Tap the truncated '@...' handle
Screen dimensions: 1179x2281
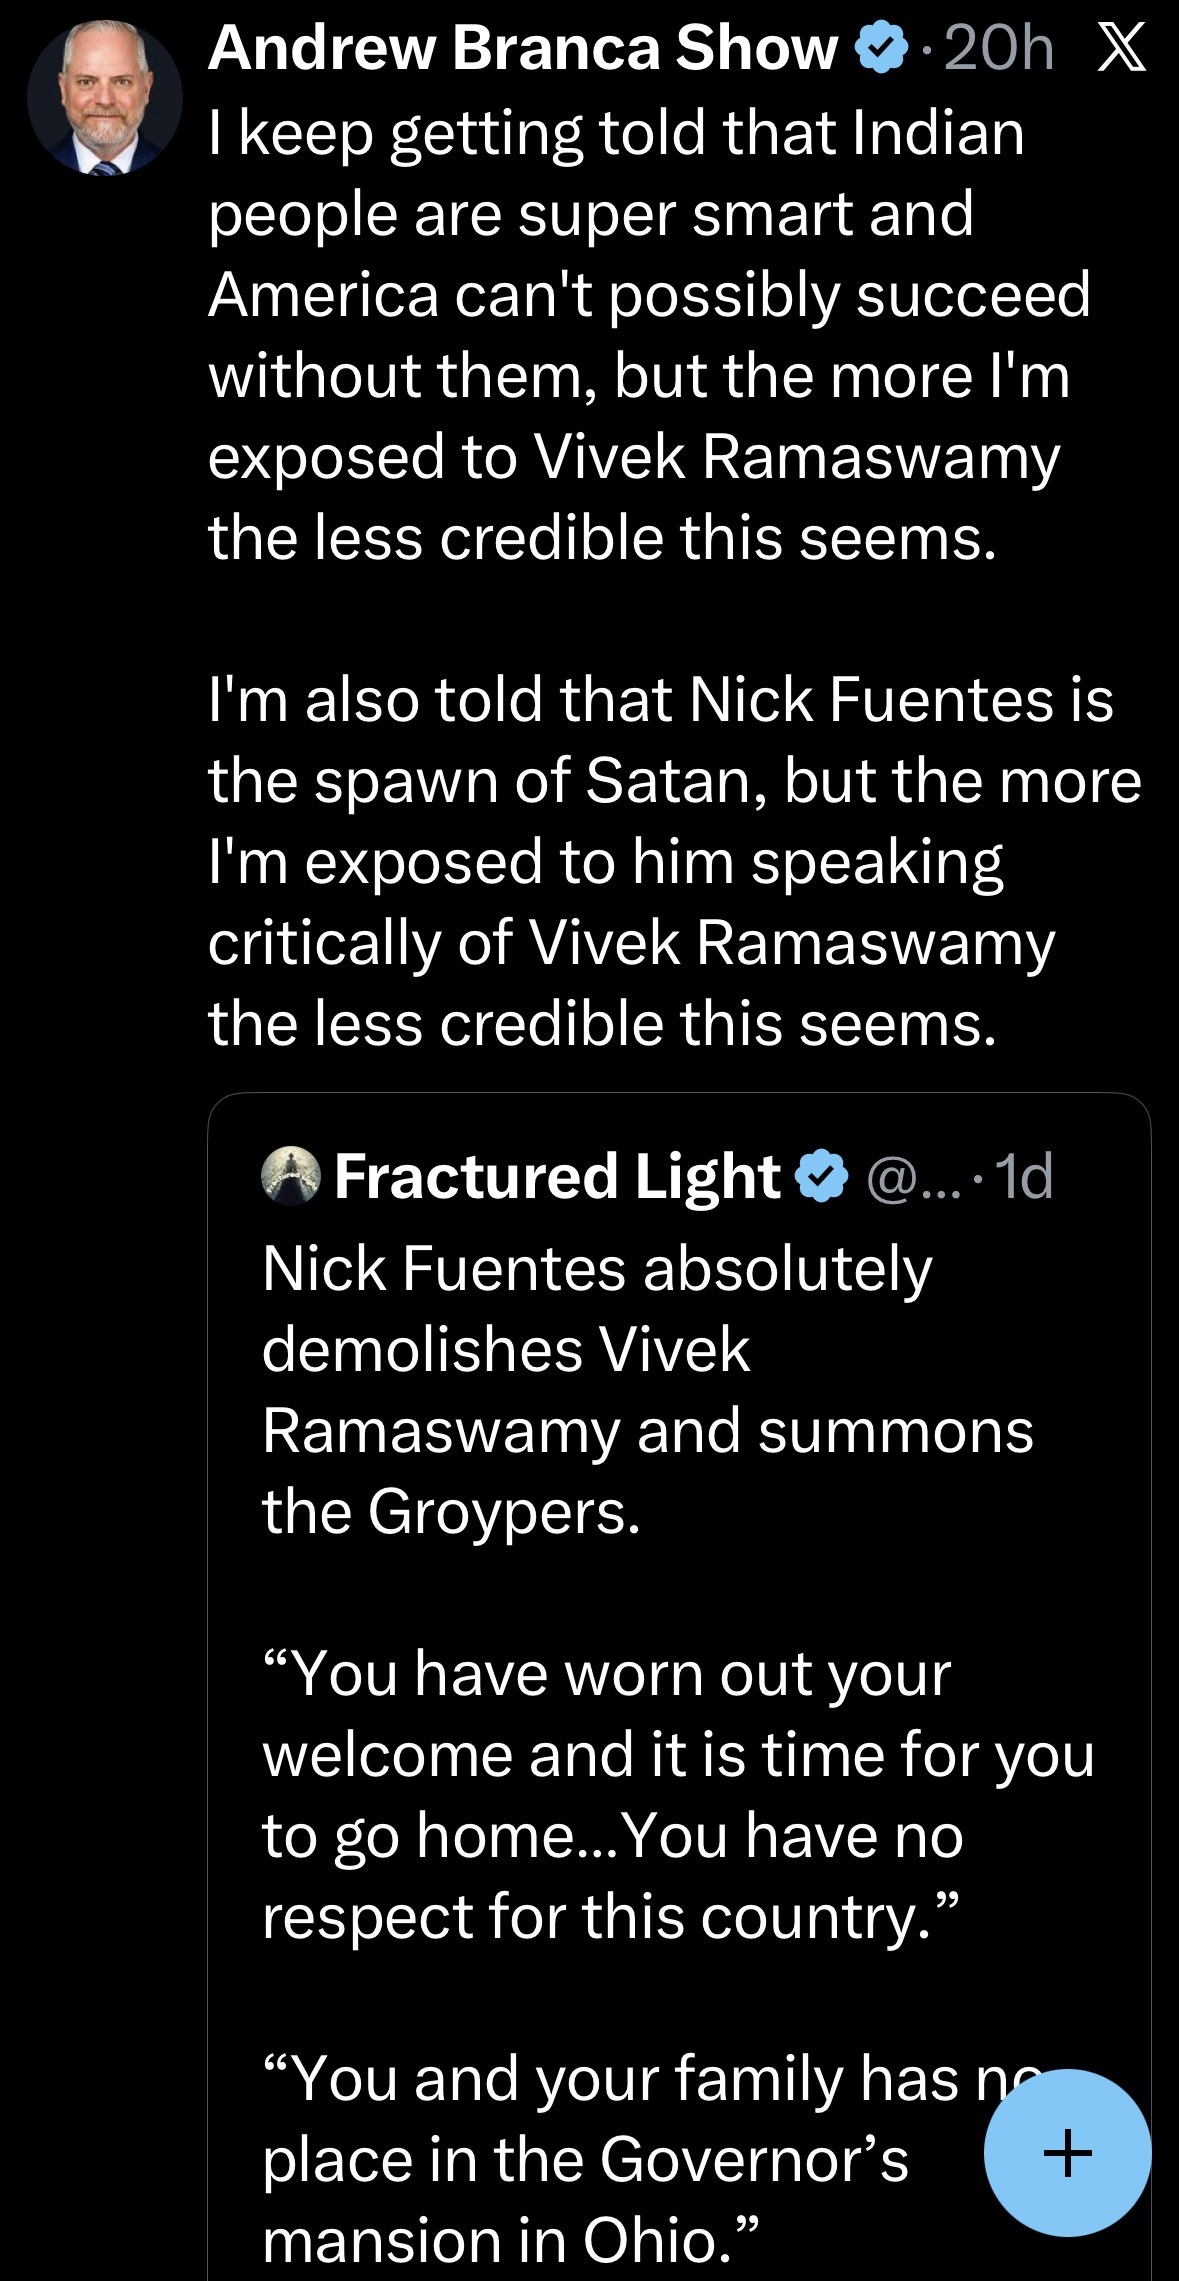[x=912, y=1178]
